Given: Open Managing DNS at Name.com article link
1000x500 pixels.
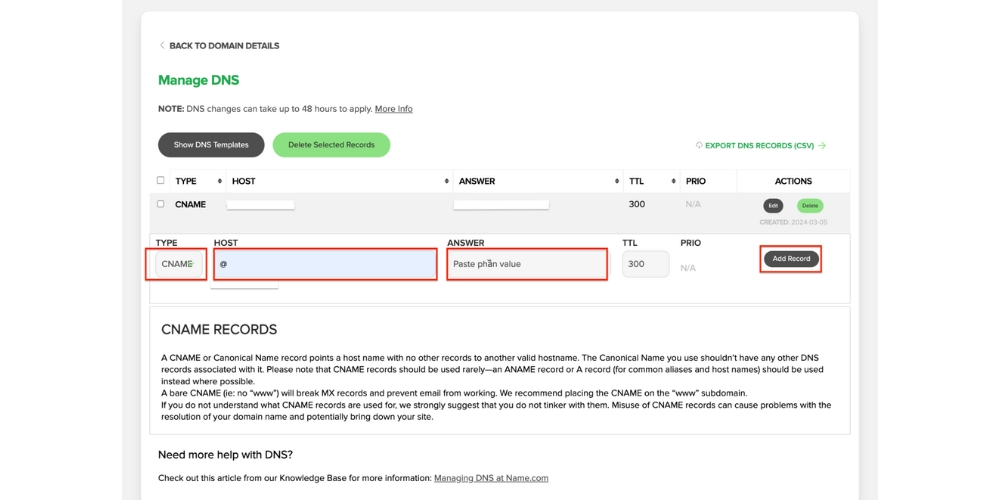Looking at the screenshot, I should point(491,478).
